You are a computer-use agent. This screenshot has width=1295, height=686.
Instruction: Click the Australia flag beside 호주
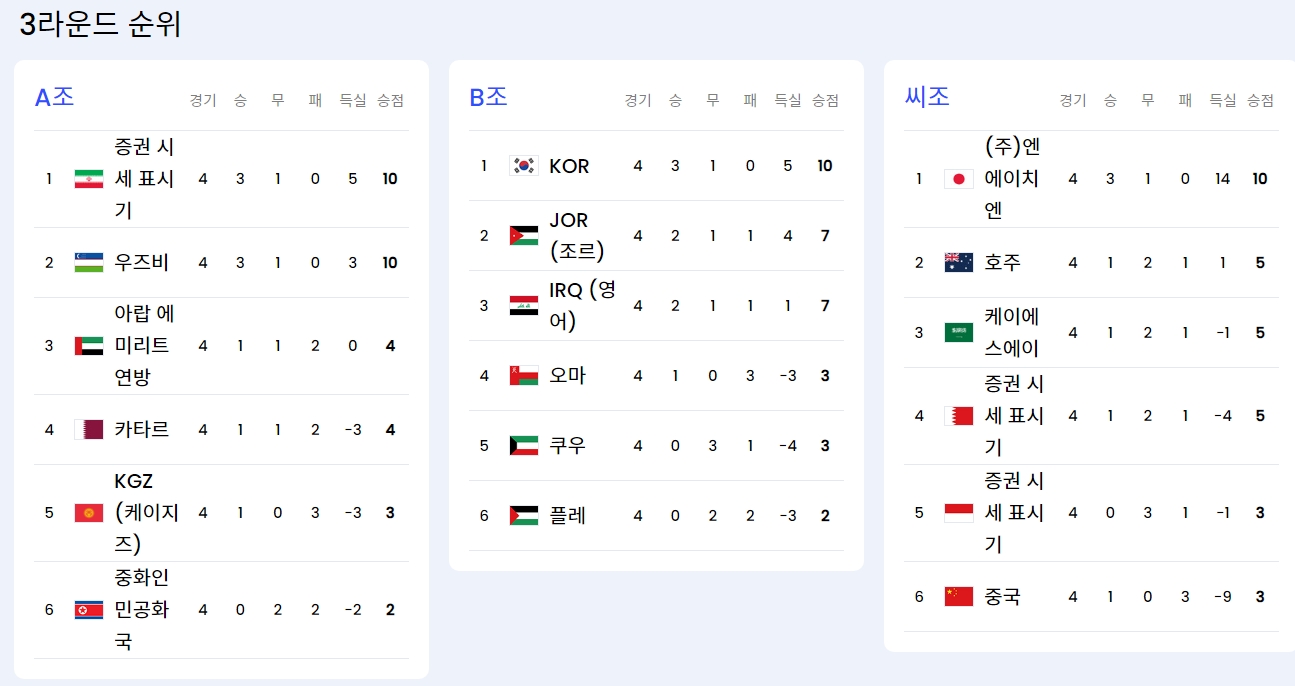(x=959, y=263)
